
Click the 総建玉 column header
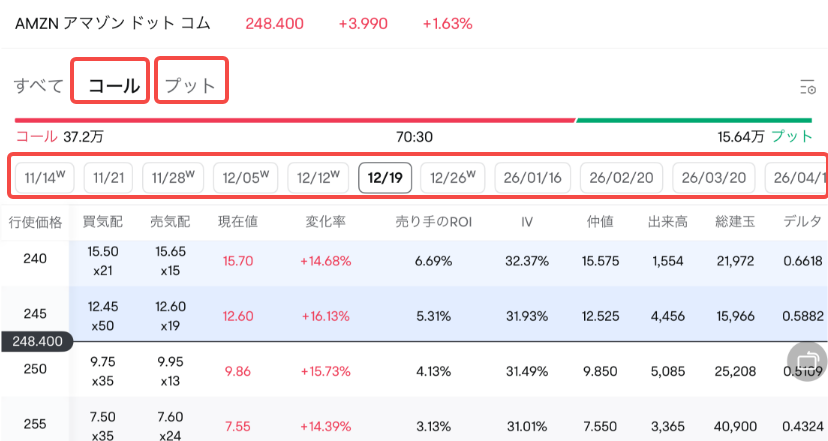tap(735, 222)
